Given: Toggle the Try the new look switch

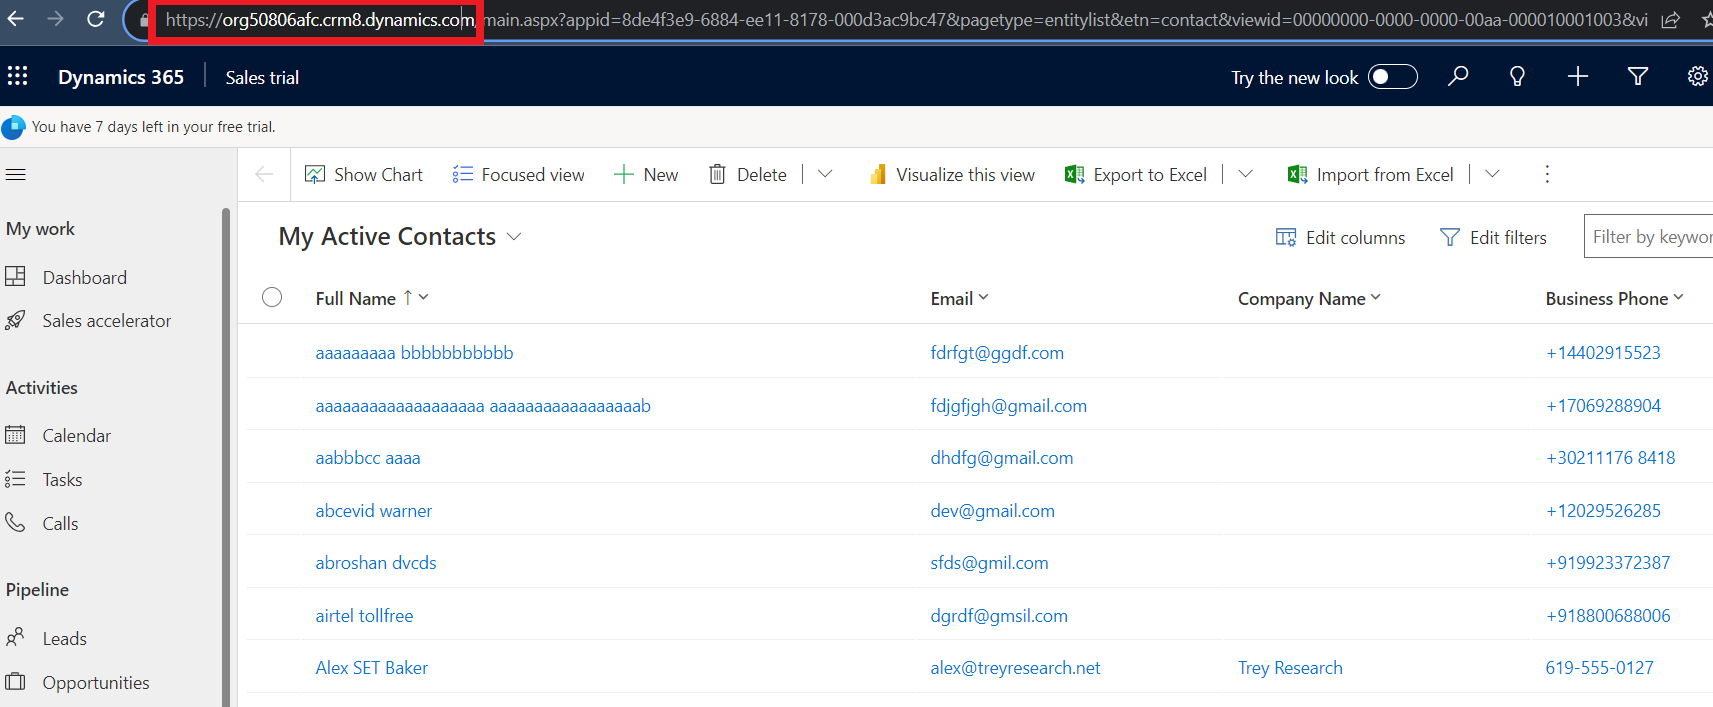Looking at the screenshot, I should 1393,77.
